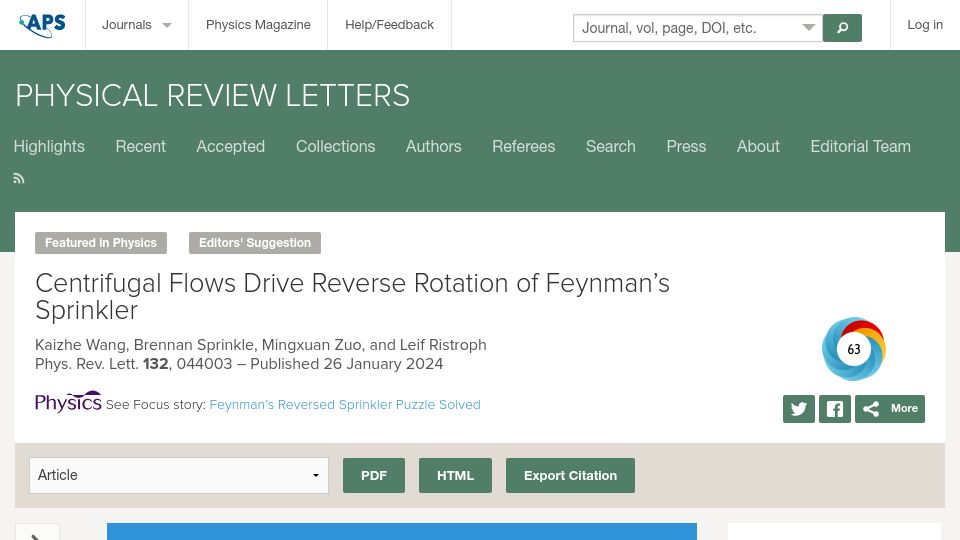The width and height of the screenshot is (960, 540).
Task: Click the Physics magazine logo
Action: tap(68, 402)
